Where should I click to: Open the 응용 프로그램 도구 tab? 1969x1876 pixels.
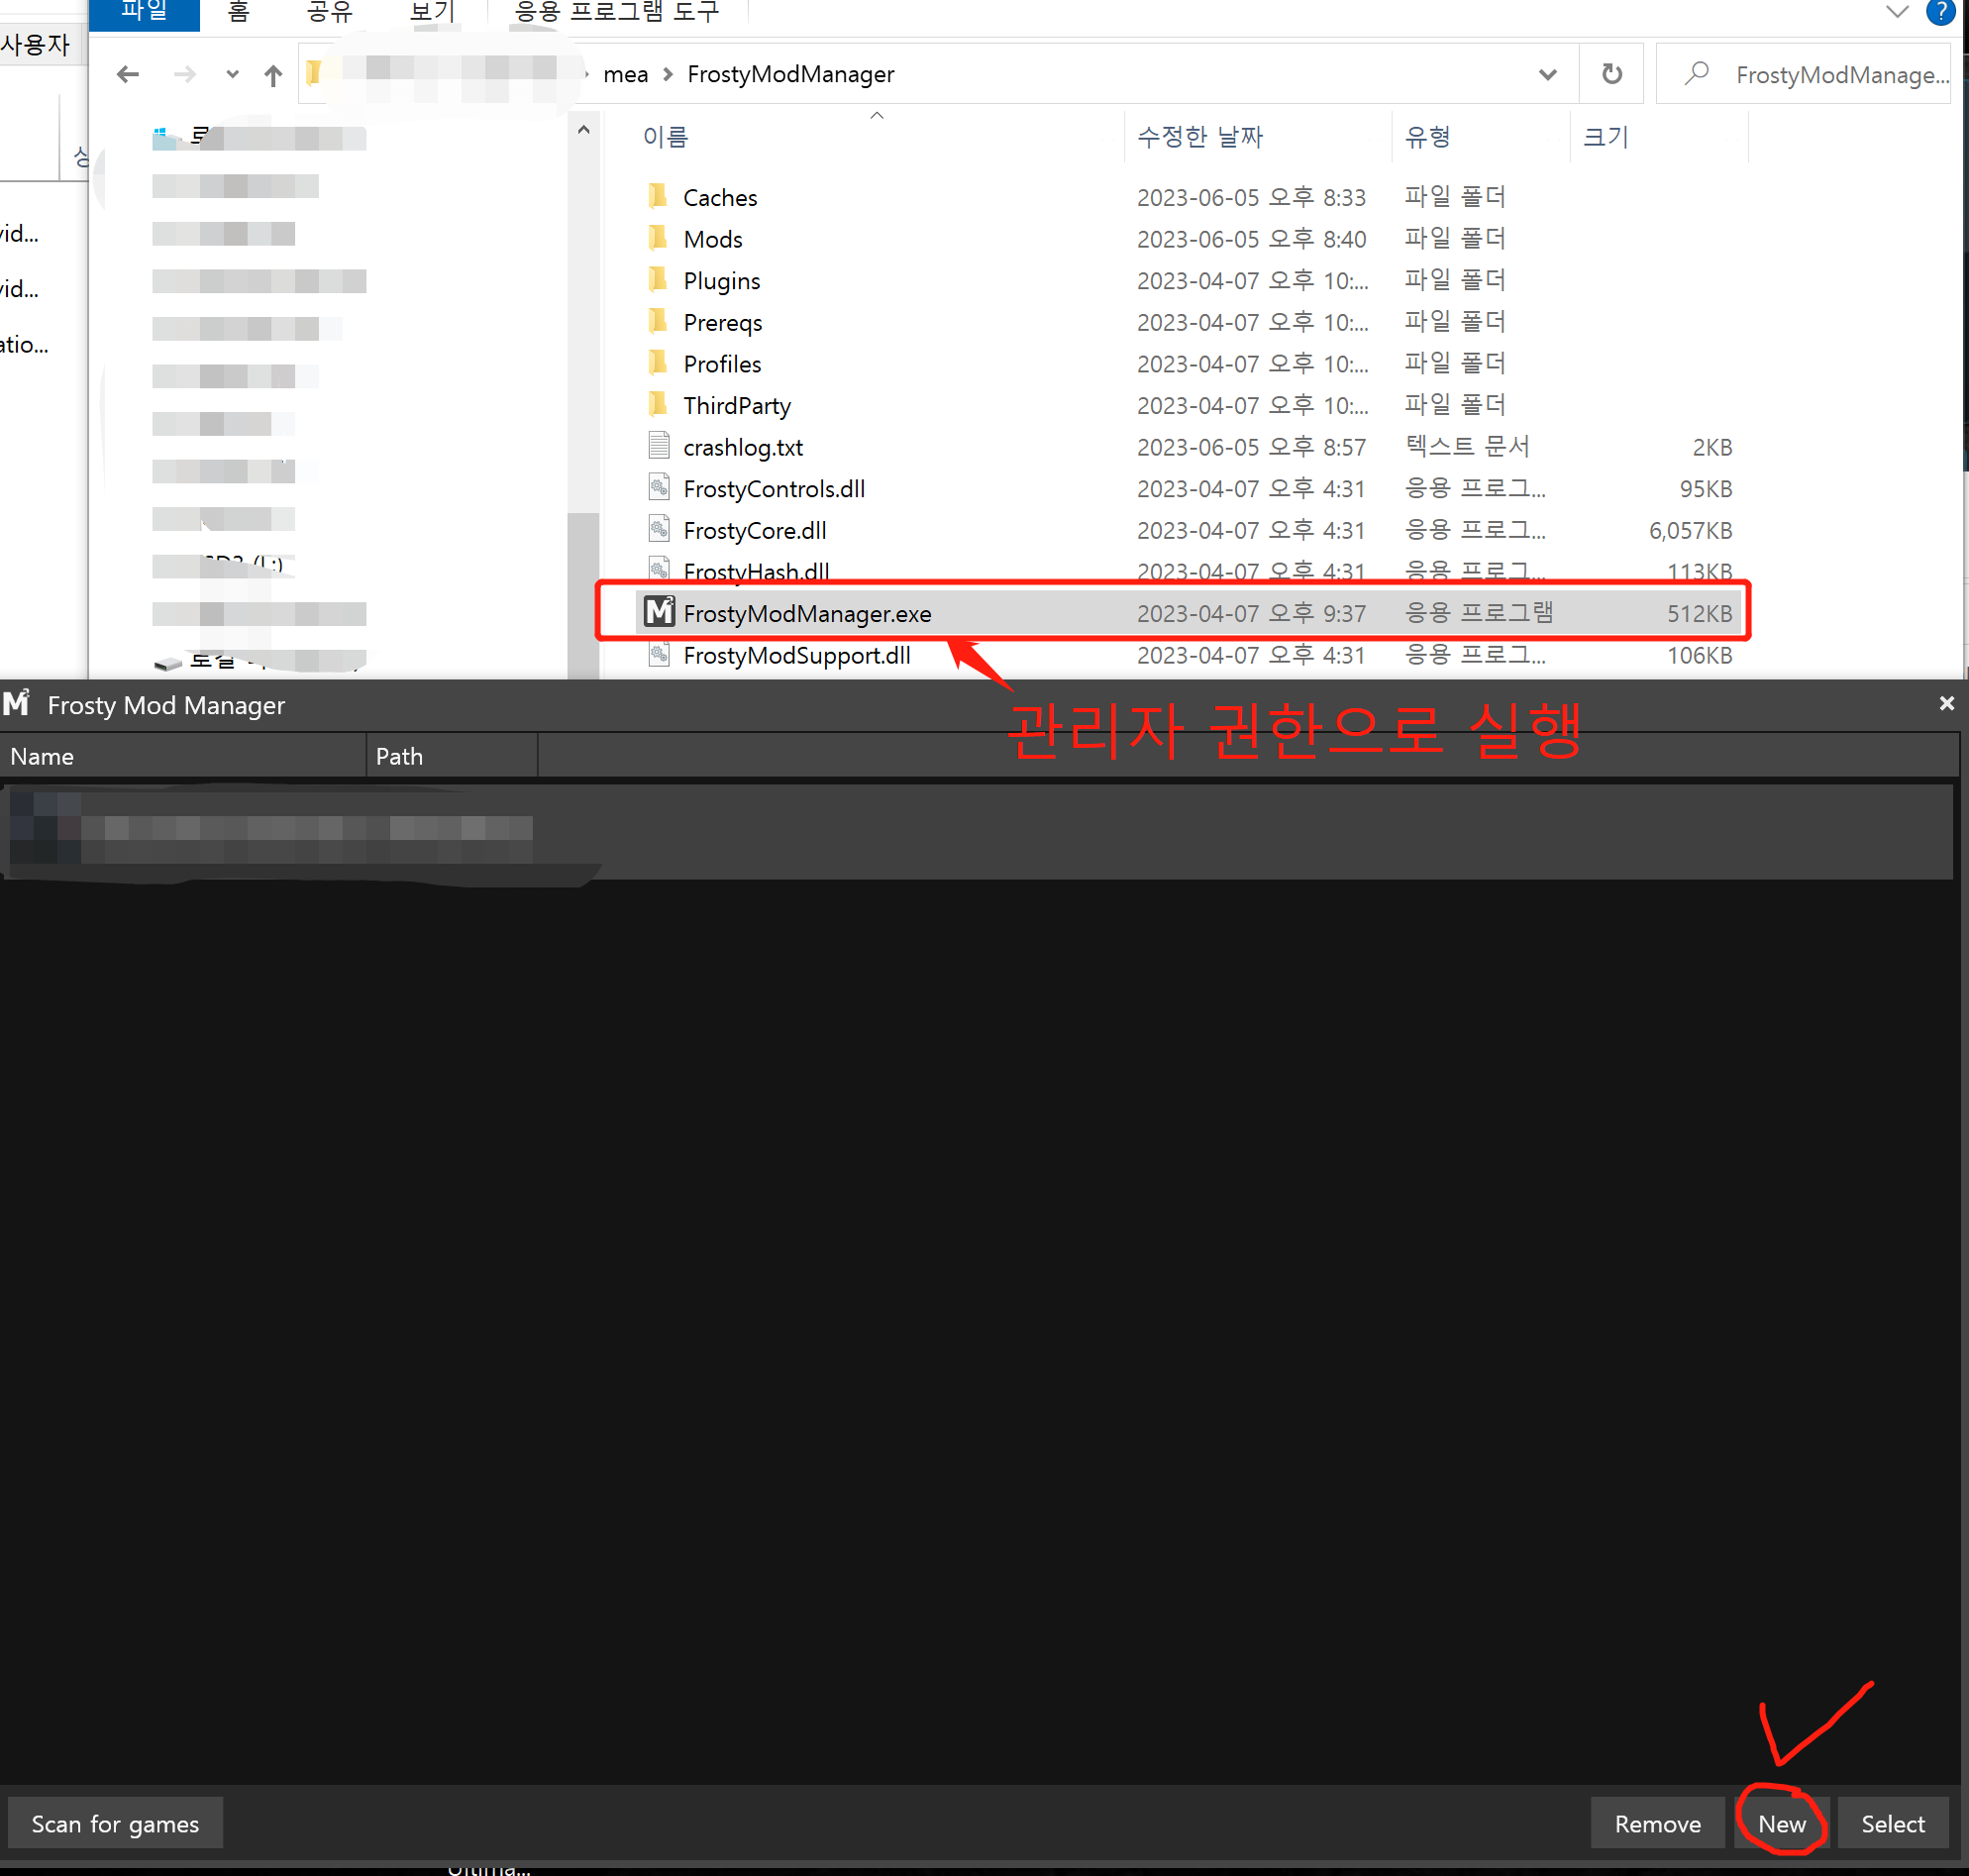pos(616,12)
